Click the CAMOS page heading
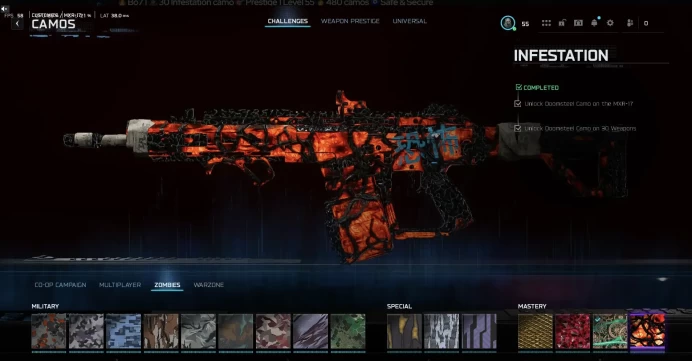Viewport: 692px width, 361px height. pyautogui.click(x=53, y=24)
